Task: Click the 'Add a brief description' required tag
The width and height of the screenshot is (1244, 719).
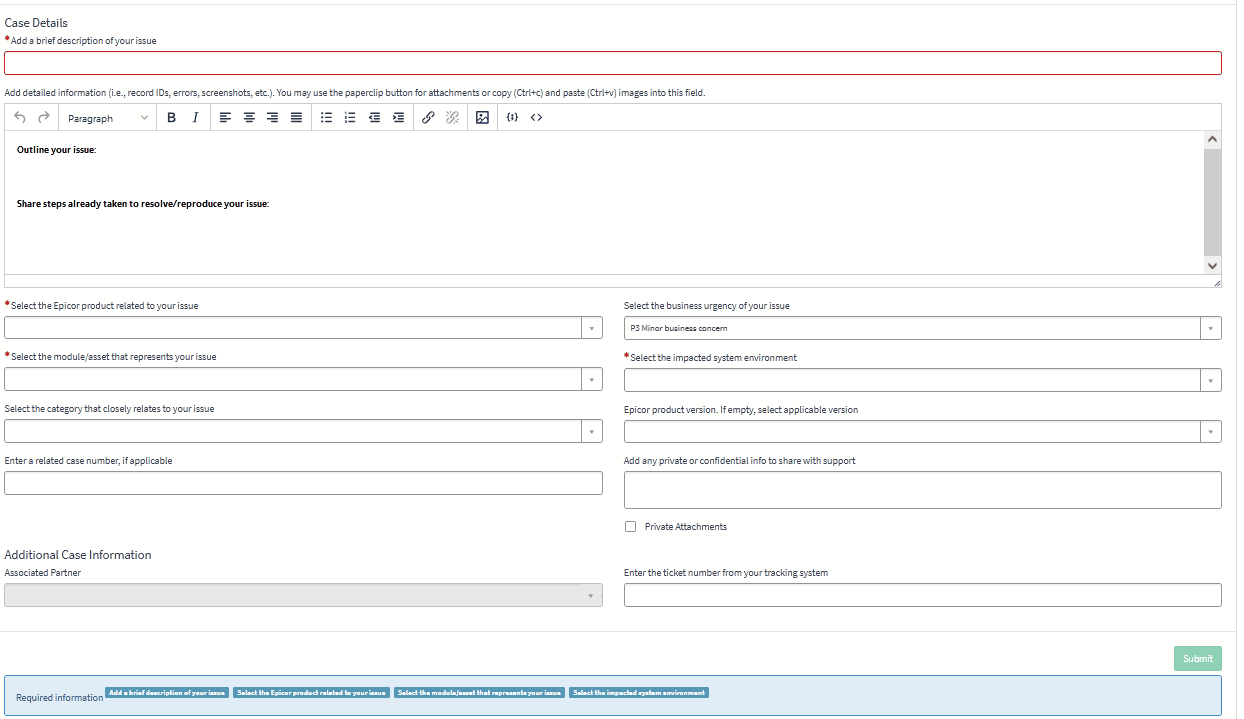Action: click(167, 692)
